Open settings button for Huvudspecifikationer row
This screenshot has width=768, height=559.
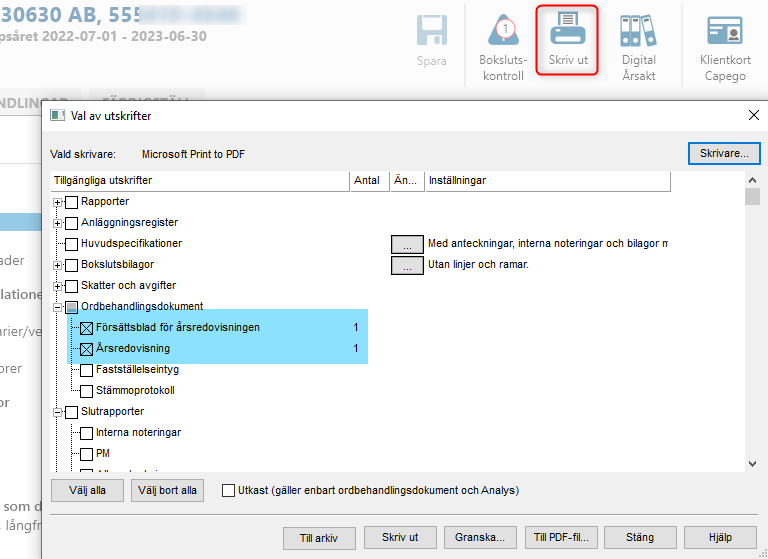pyautogui.click(x=407, y=244)
